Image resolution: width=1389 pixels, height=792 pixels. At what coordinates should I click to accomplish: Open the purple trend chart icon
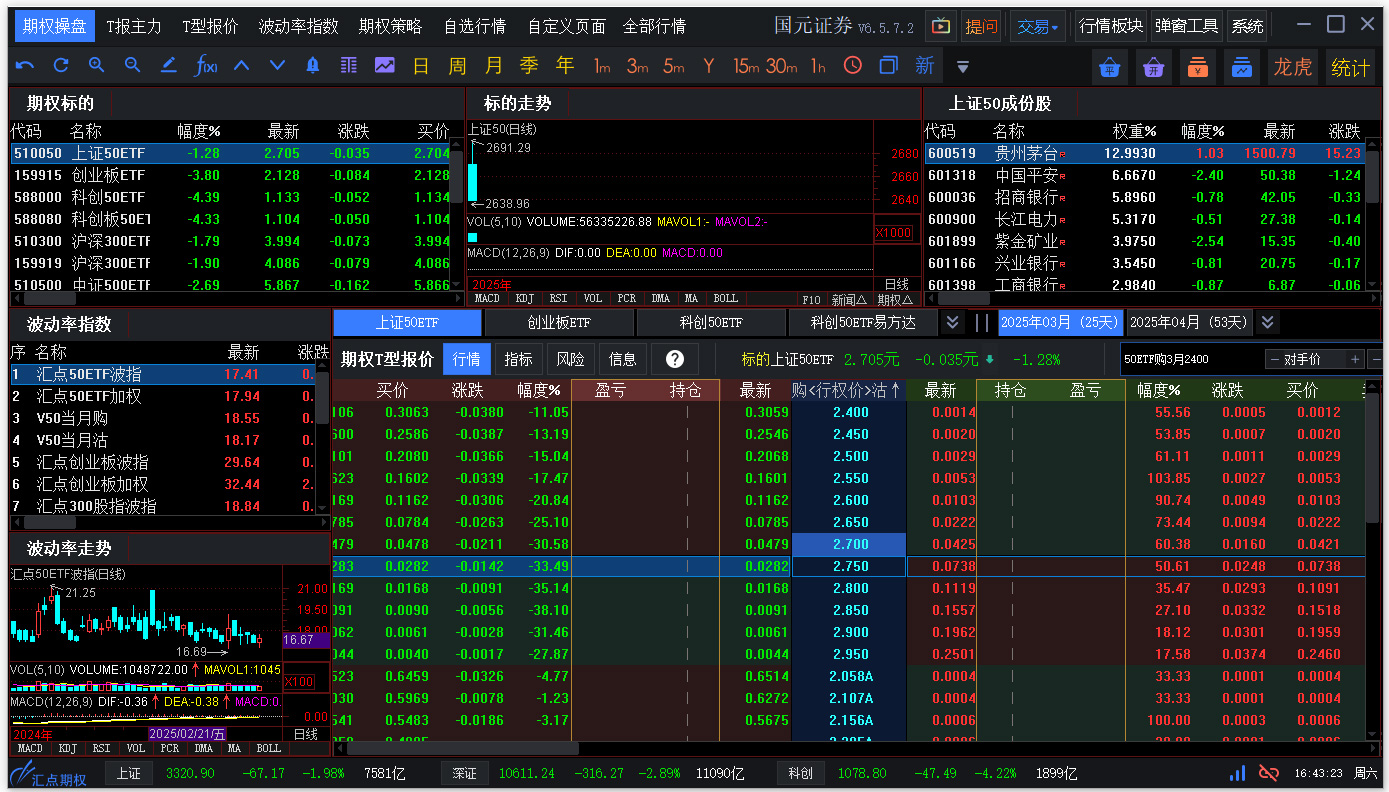(x=385, y=66)
